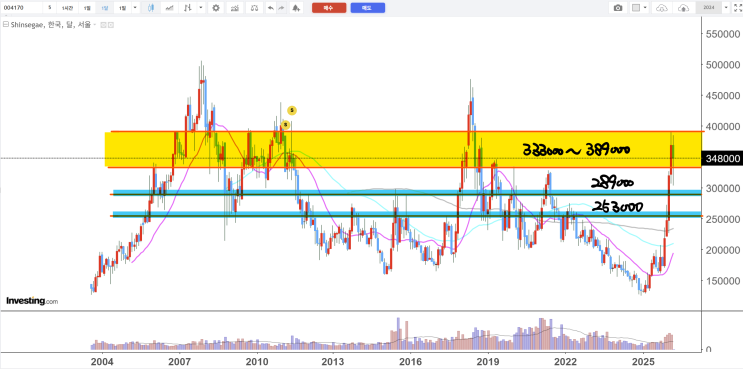Toggle fullscreen mode for the chart
The height and width of the screenshot is (369, 743).
point(737,8)
